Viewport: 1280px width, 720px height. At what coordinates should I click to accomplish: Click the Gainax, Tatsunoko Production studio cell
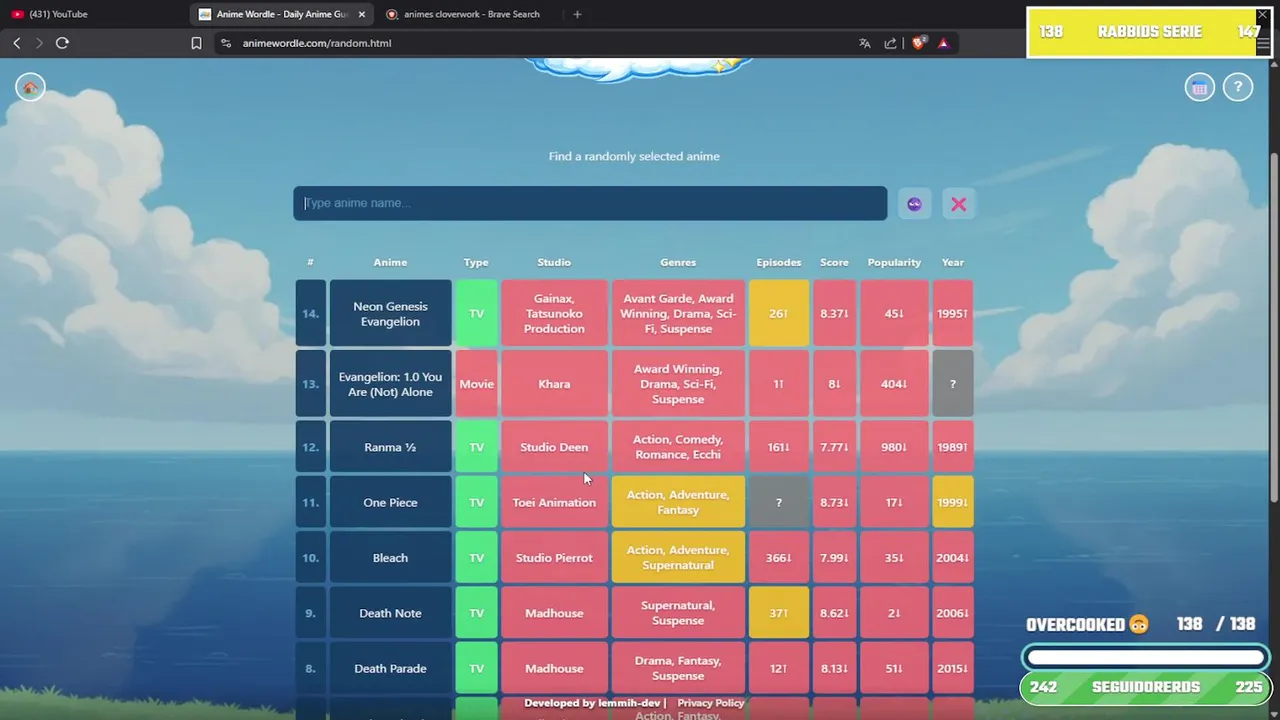pyautogui.click(x=554, y=313)
